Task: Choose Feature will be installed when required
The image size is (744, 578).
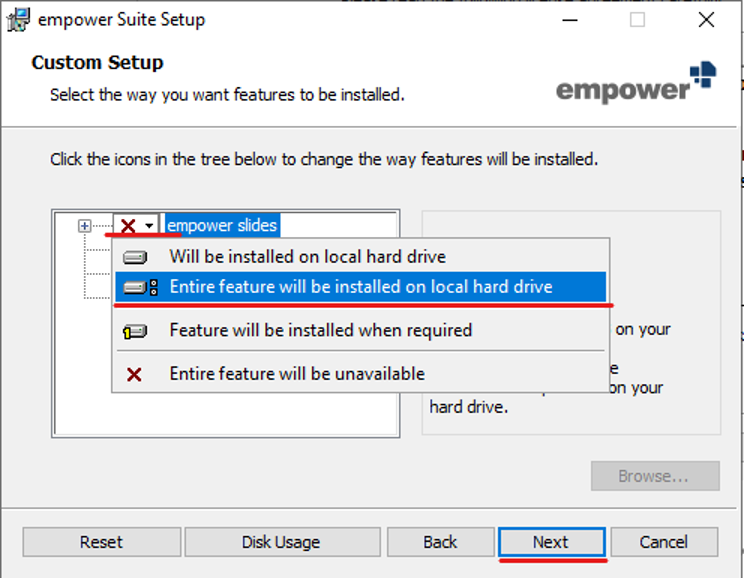Action: [361, 330]
